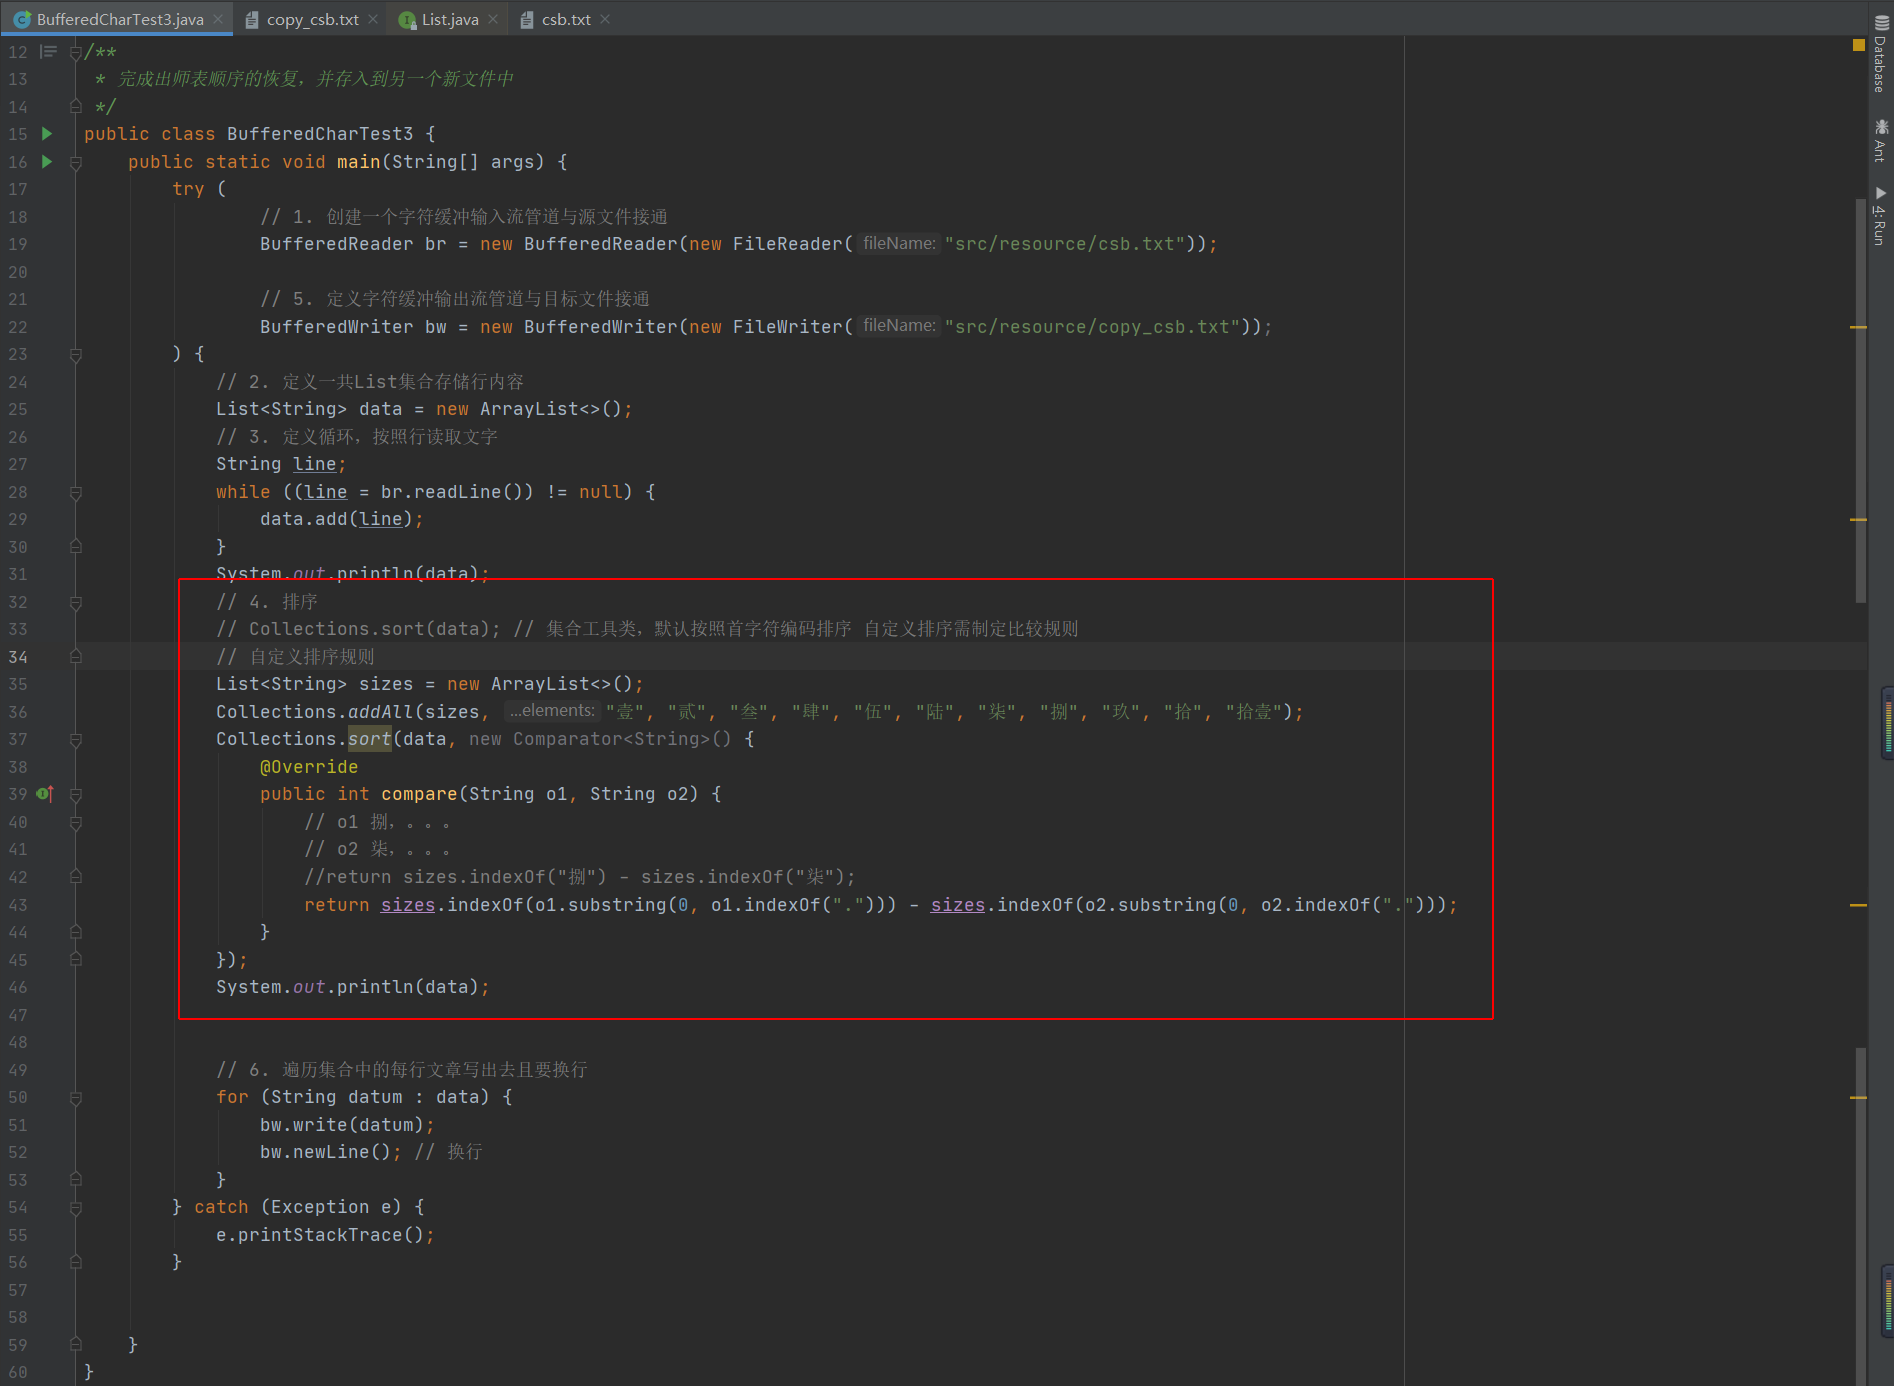Open the Run tool window
1894x1386 pixels.
tap(1880, 217)
